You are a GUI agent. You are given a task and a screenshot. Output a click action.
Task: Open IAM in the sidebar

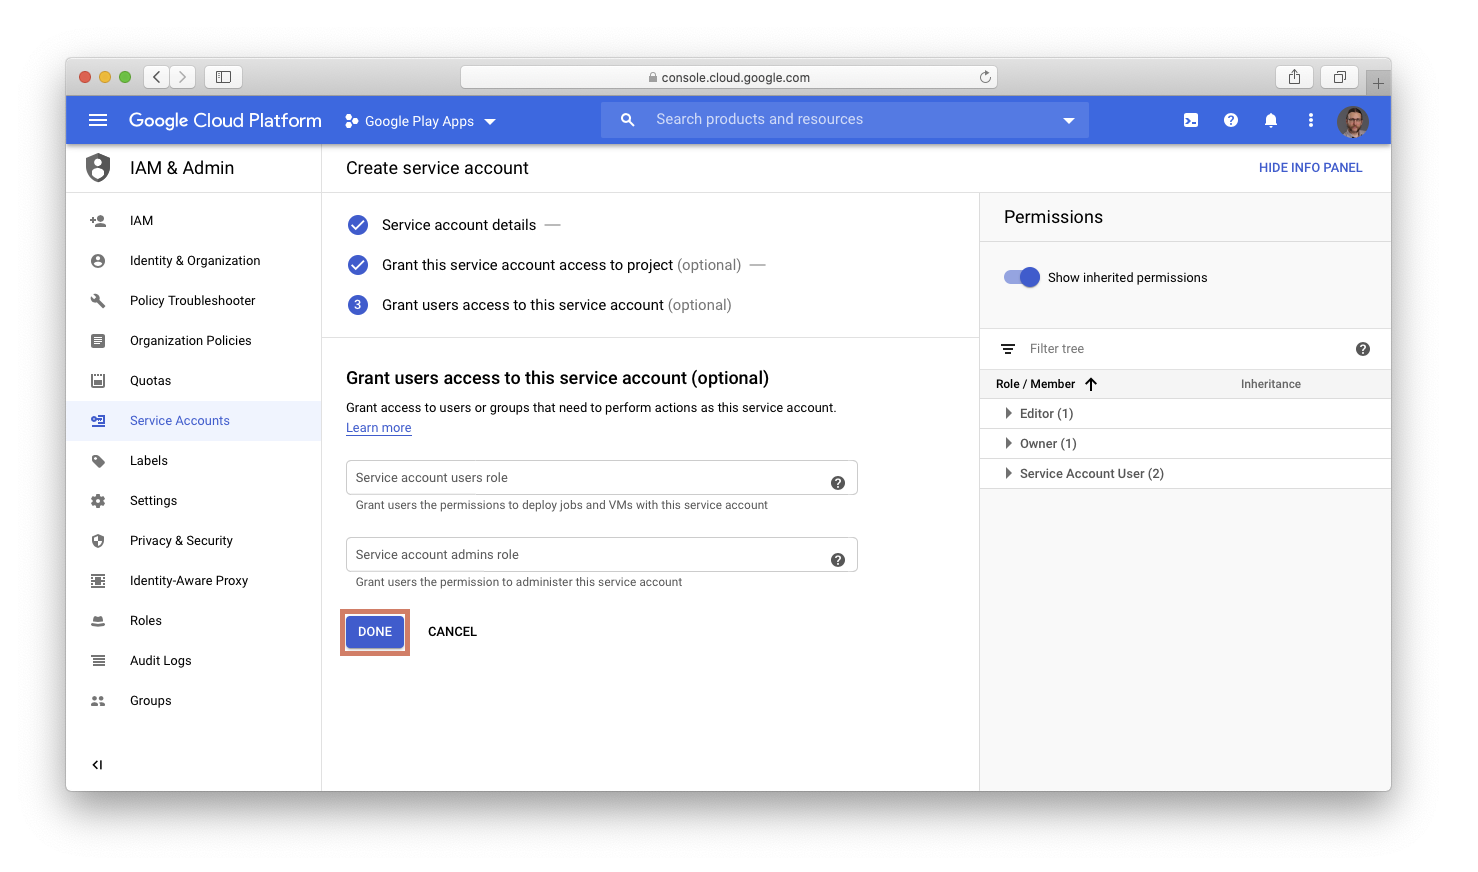pyautogui.click(x=141, y=221)
